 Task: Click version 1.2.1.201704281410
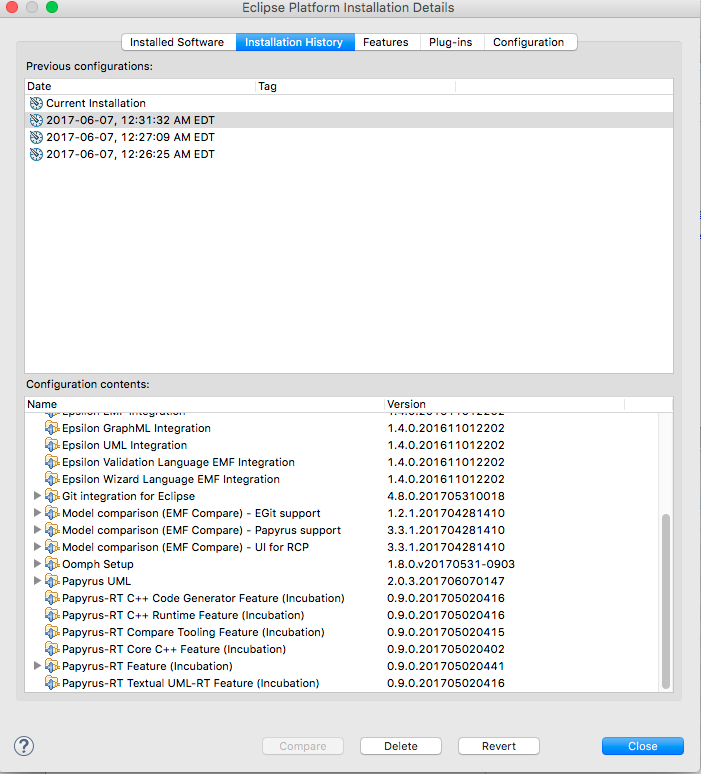click(x=446, y=513)
